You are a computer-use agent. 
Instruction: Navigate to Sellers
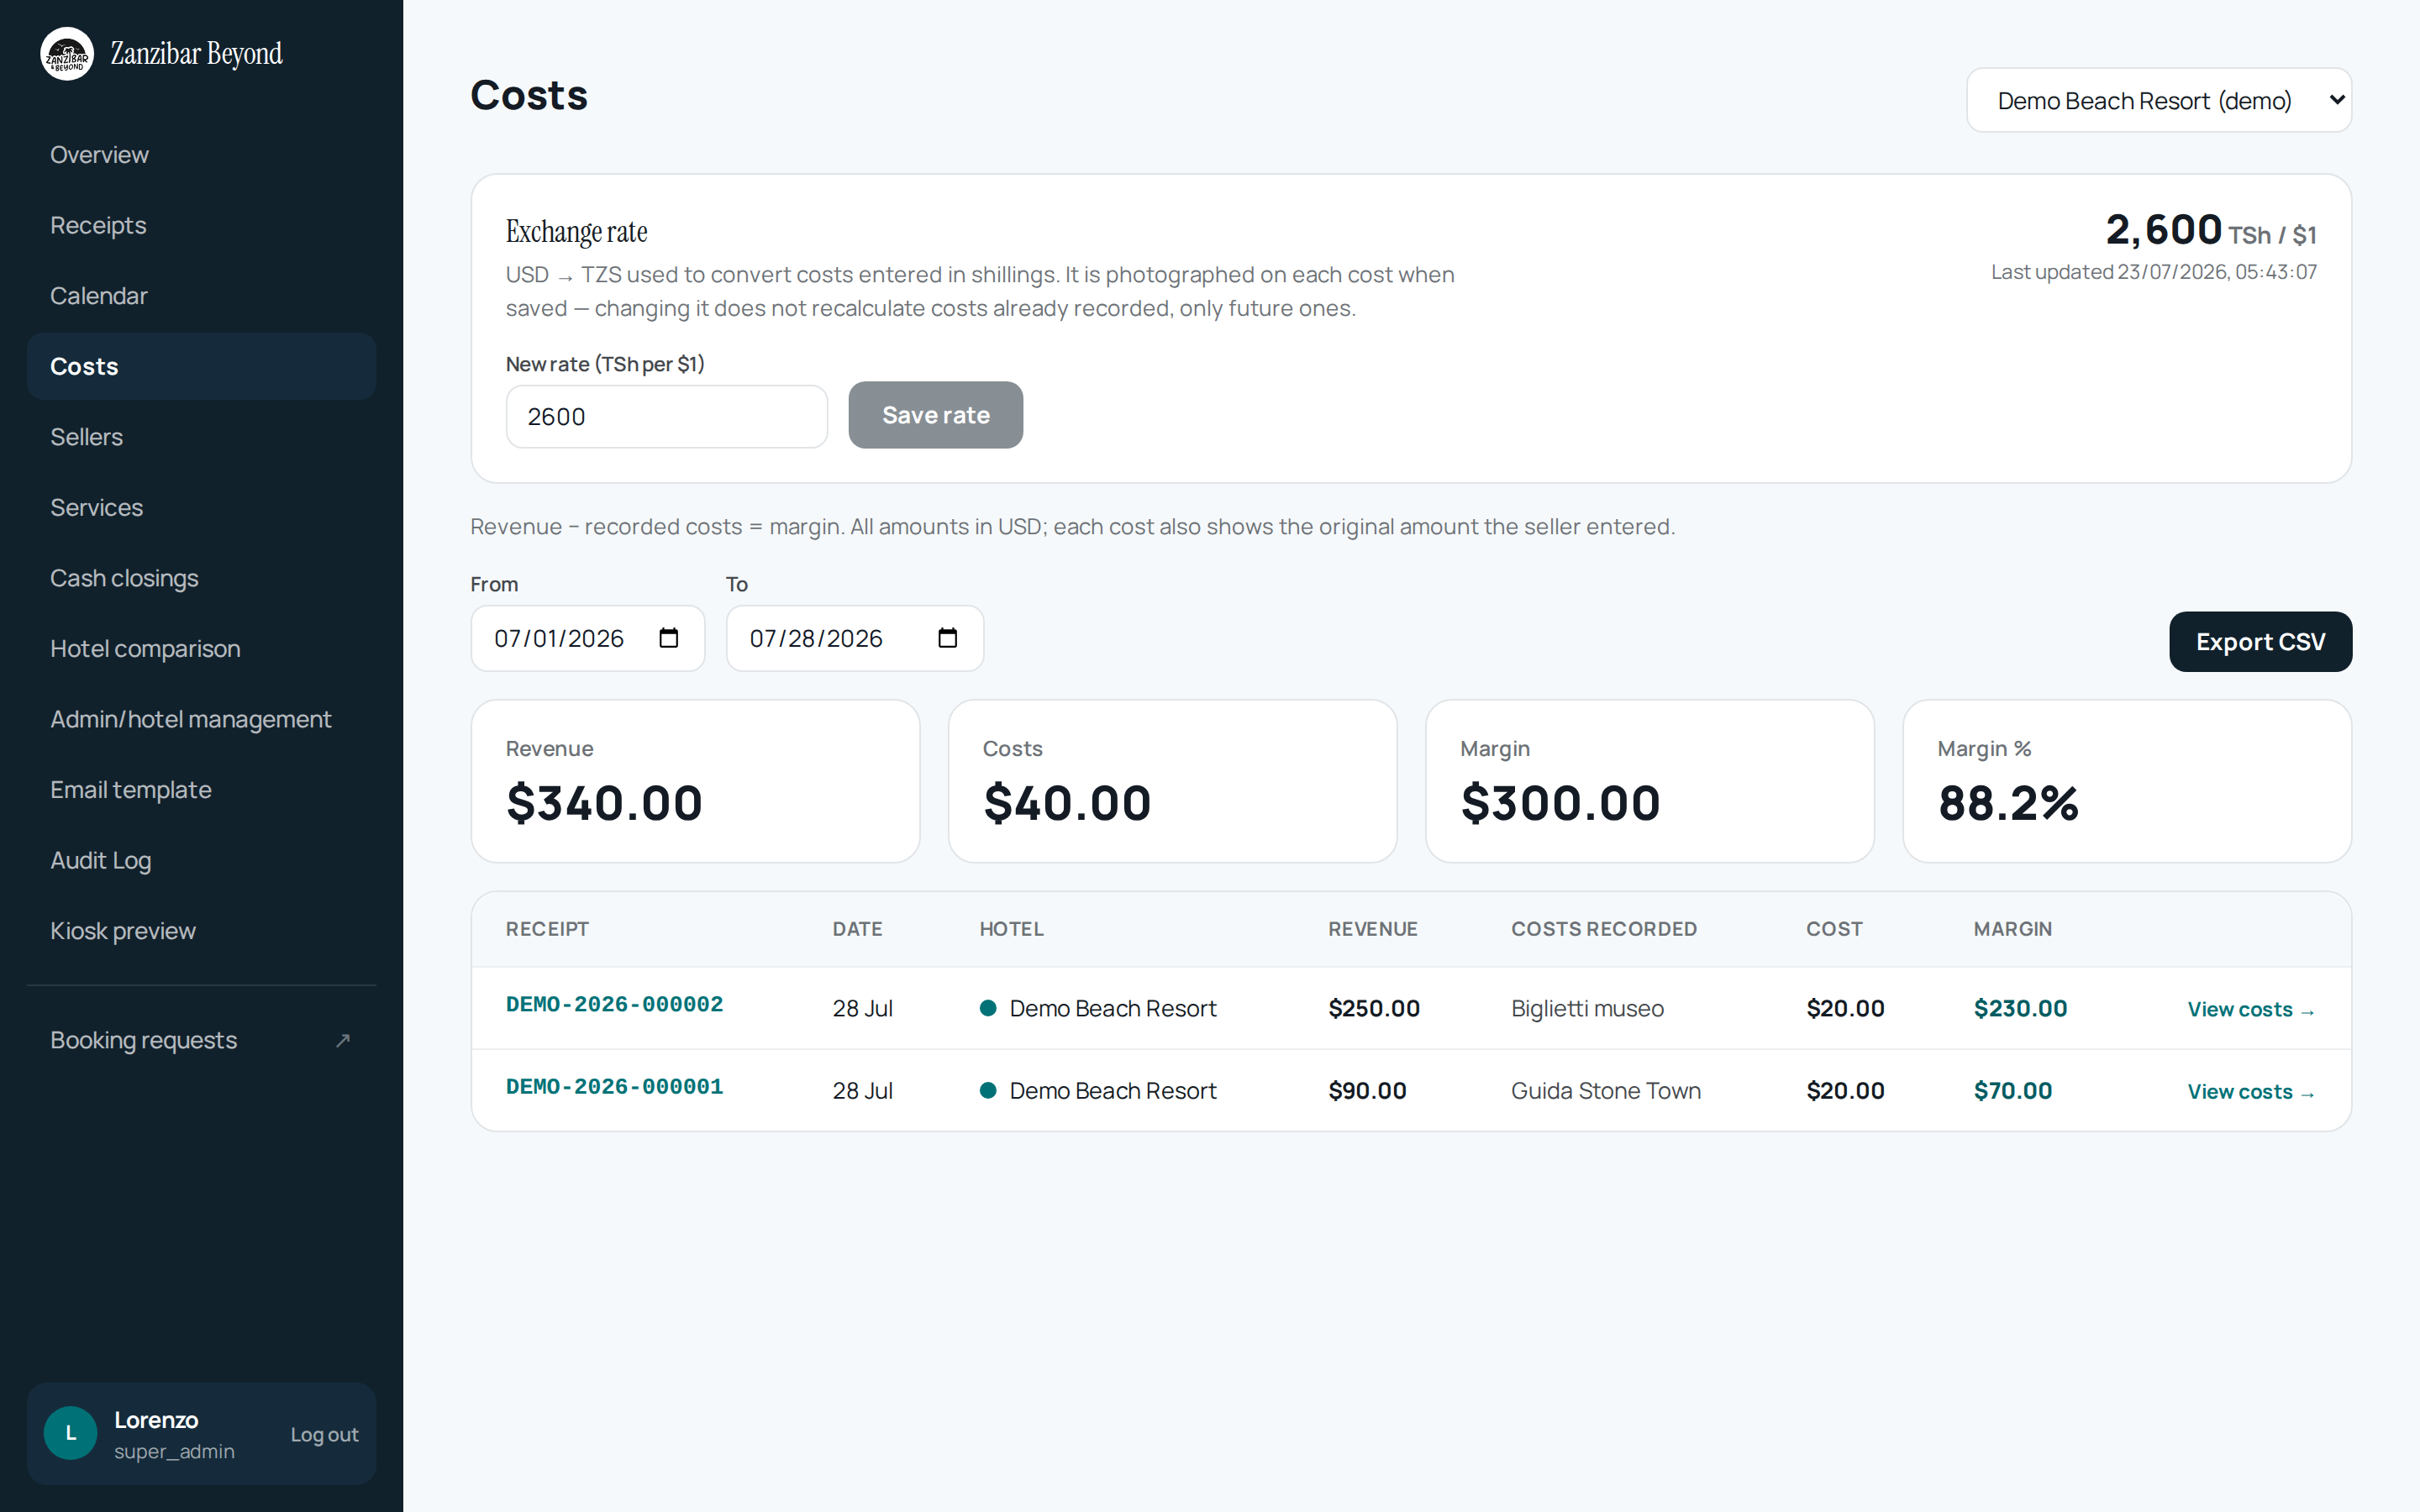pos(201,437)
